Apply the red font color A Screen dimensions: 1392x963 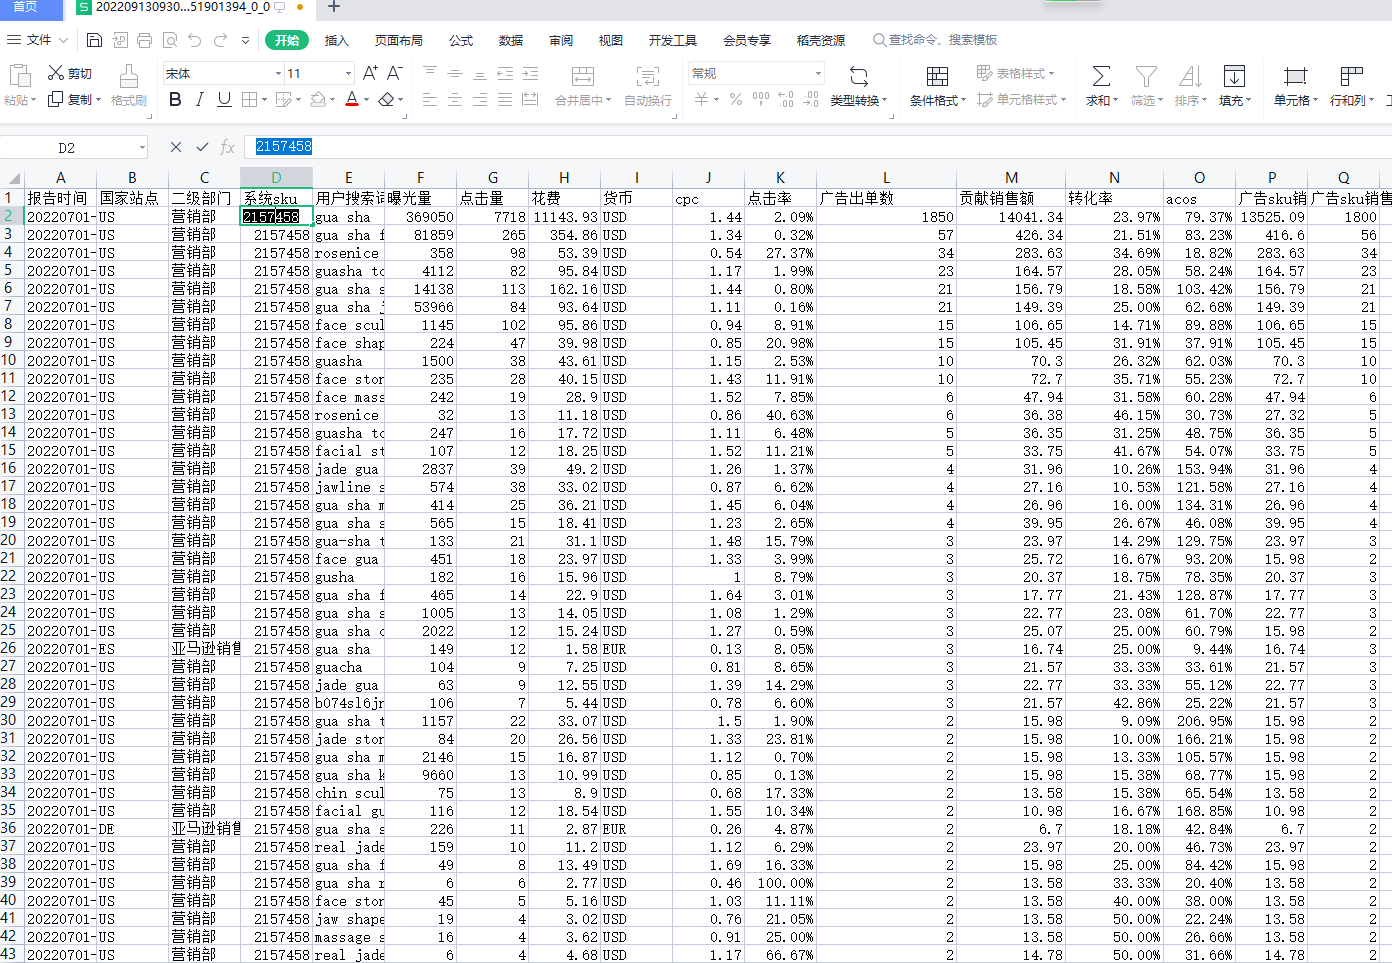[x=352, y=99]
